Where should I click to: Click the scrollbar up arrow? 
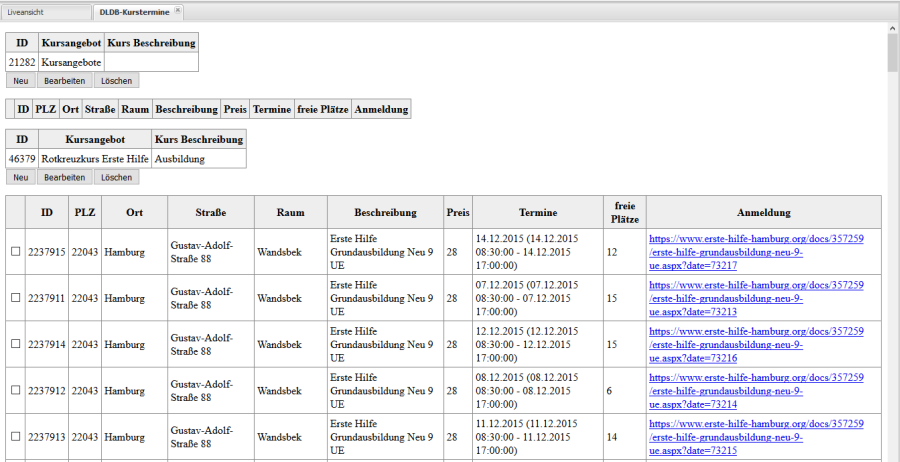pos(892,29)
